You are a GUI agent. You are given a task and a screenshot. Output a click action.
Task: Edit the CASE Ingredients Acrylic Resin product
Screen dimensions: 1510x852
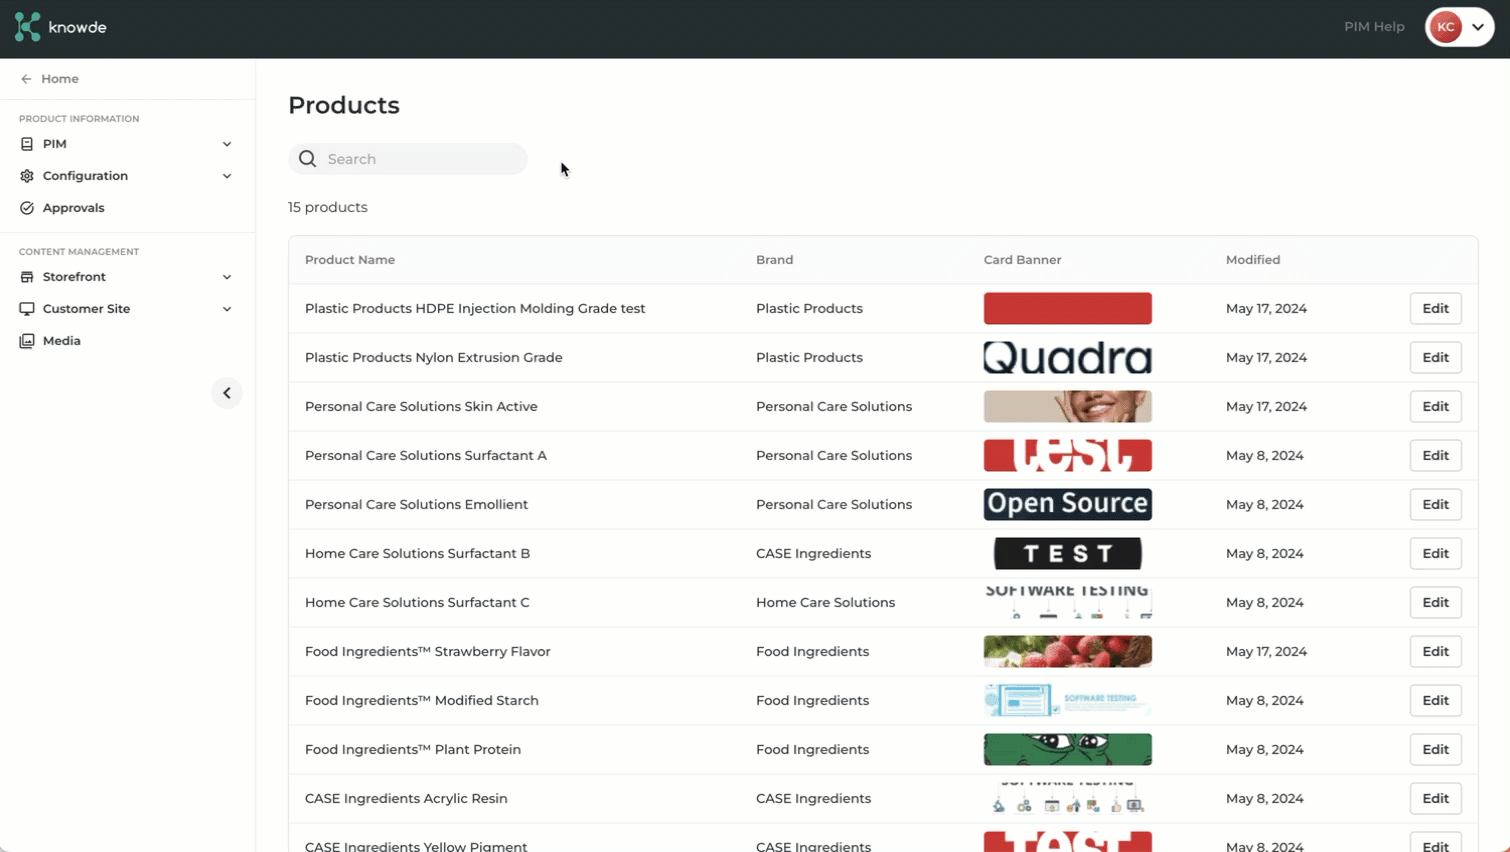[x=1435, y=798]
